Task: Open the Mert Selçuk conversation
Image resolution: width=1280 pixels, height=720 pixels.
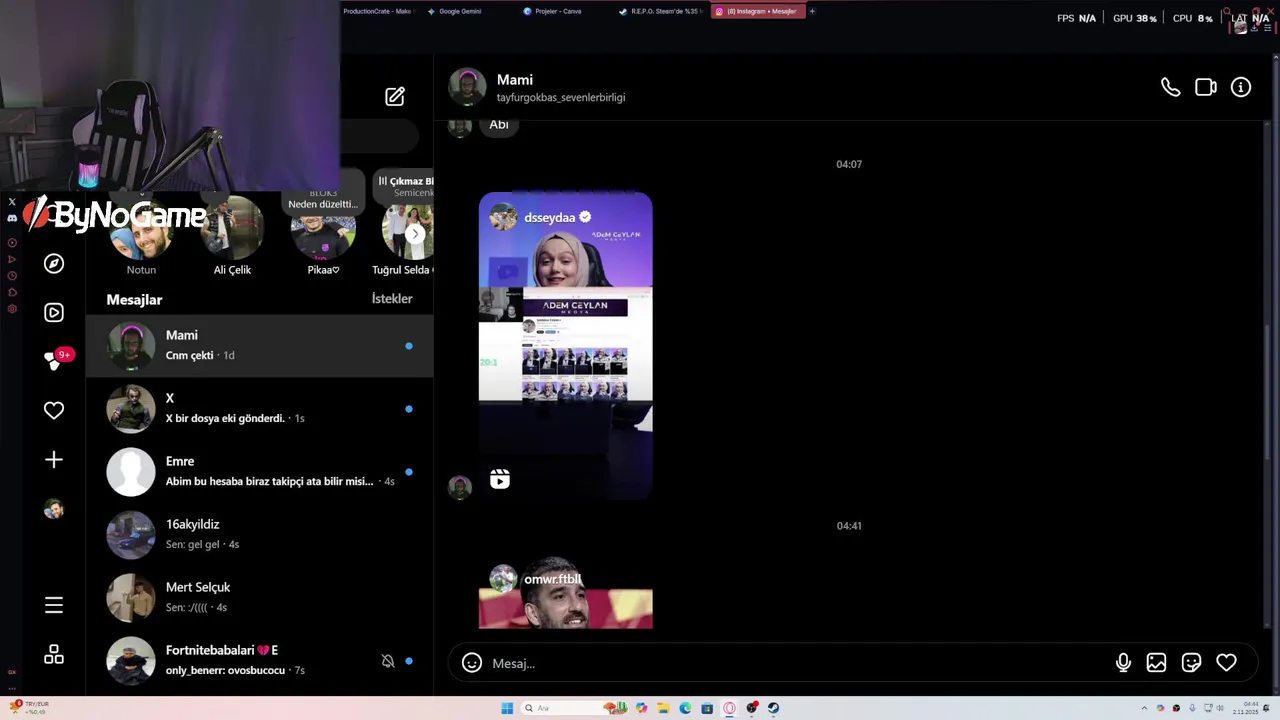Action: 260,598
